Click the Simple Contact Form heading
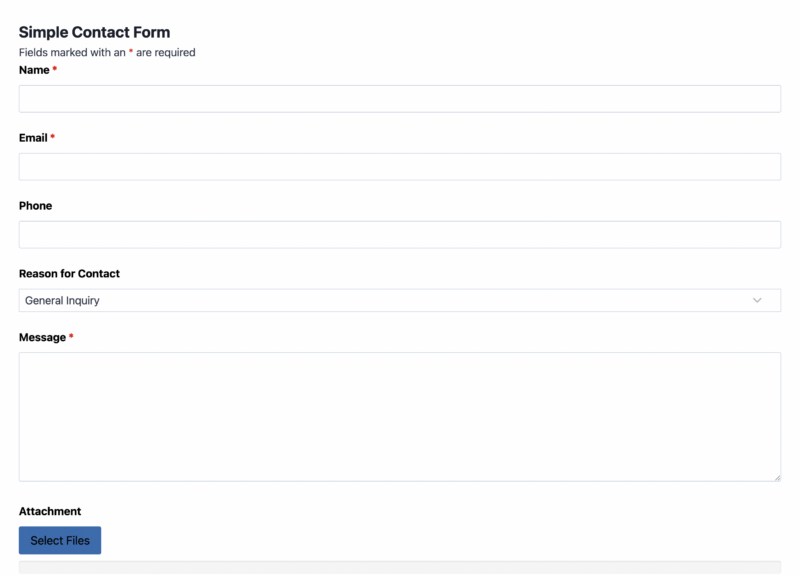The image size is (800, 575). click(94, 32)
